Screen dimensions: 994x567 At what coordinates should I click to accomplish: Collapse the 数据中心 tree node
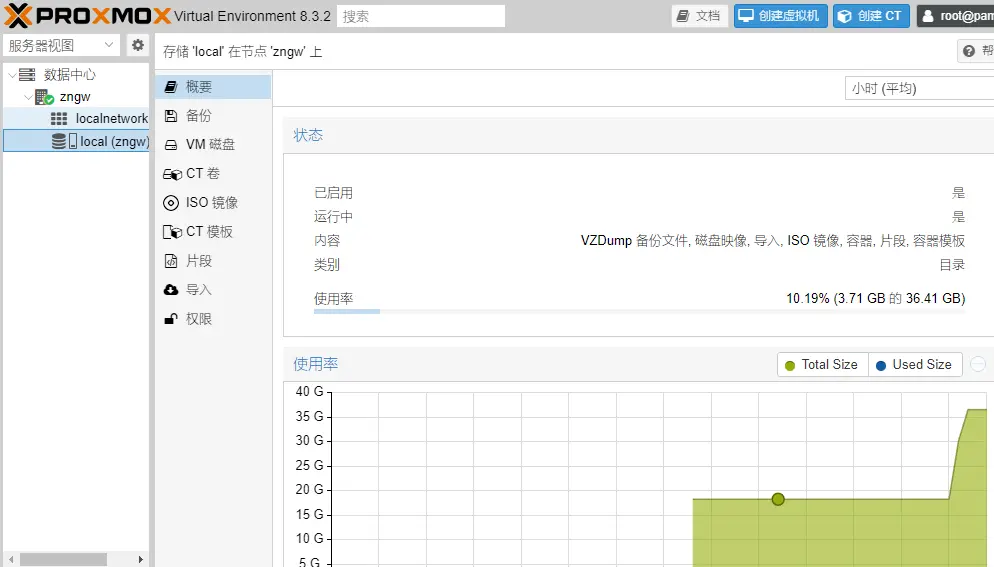point(11,75)
